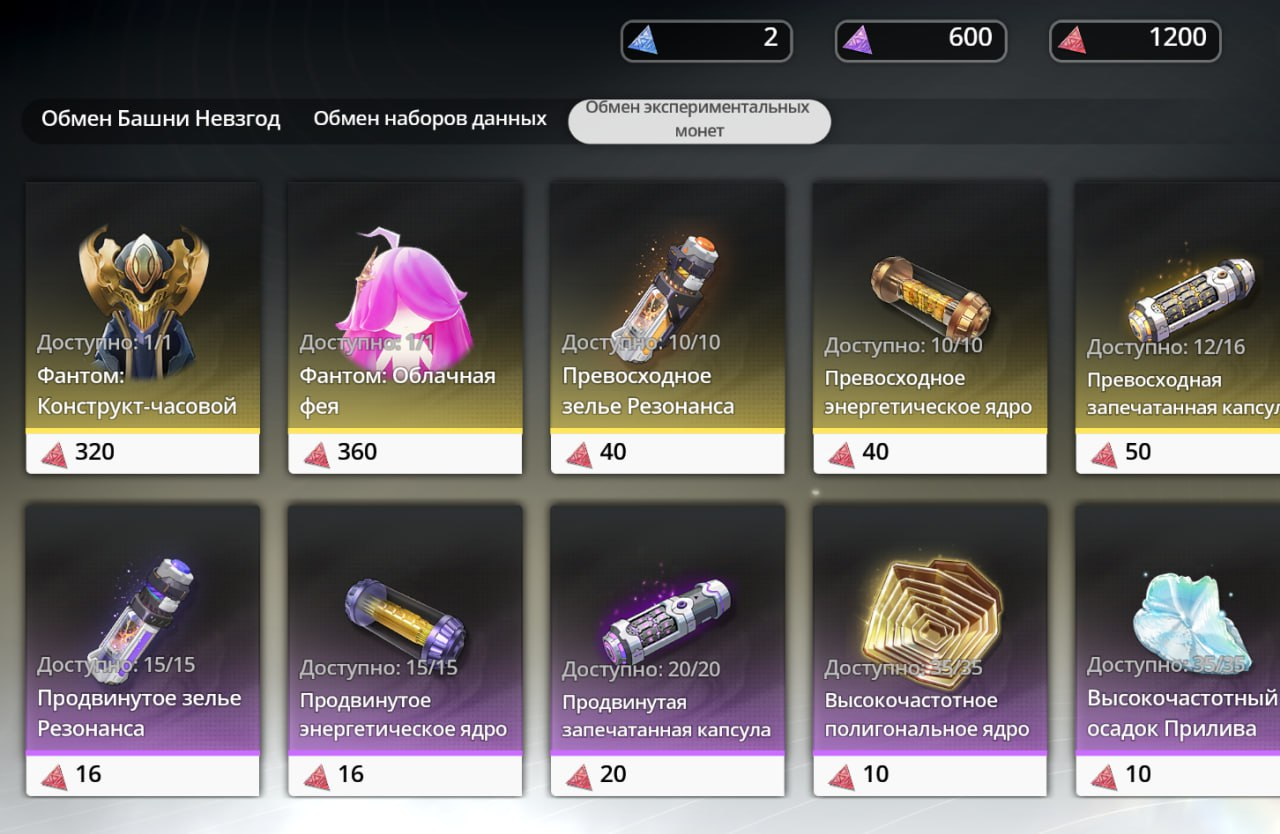The width and height of the screenshot is (1280, 834).
Task: Click the blue currency counter showing 2
Action: (x=706, y=41)
